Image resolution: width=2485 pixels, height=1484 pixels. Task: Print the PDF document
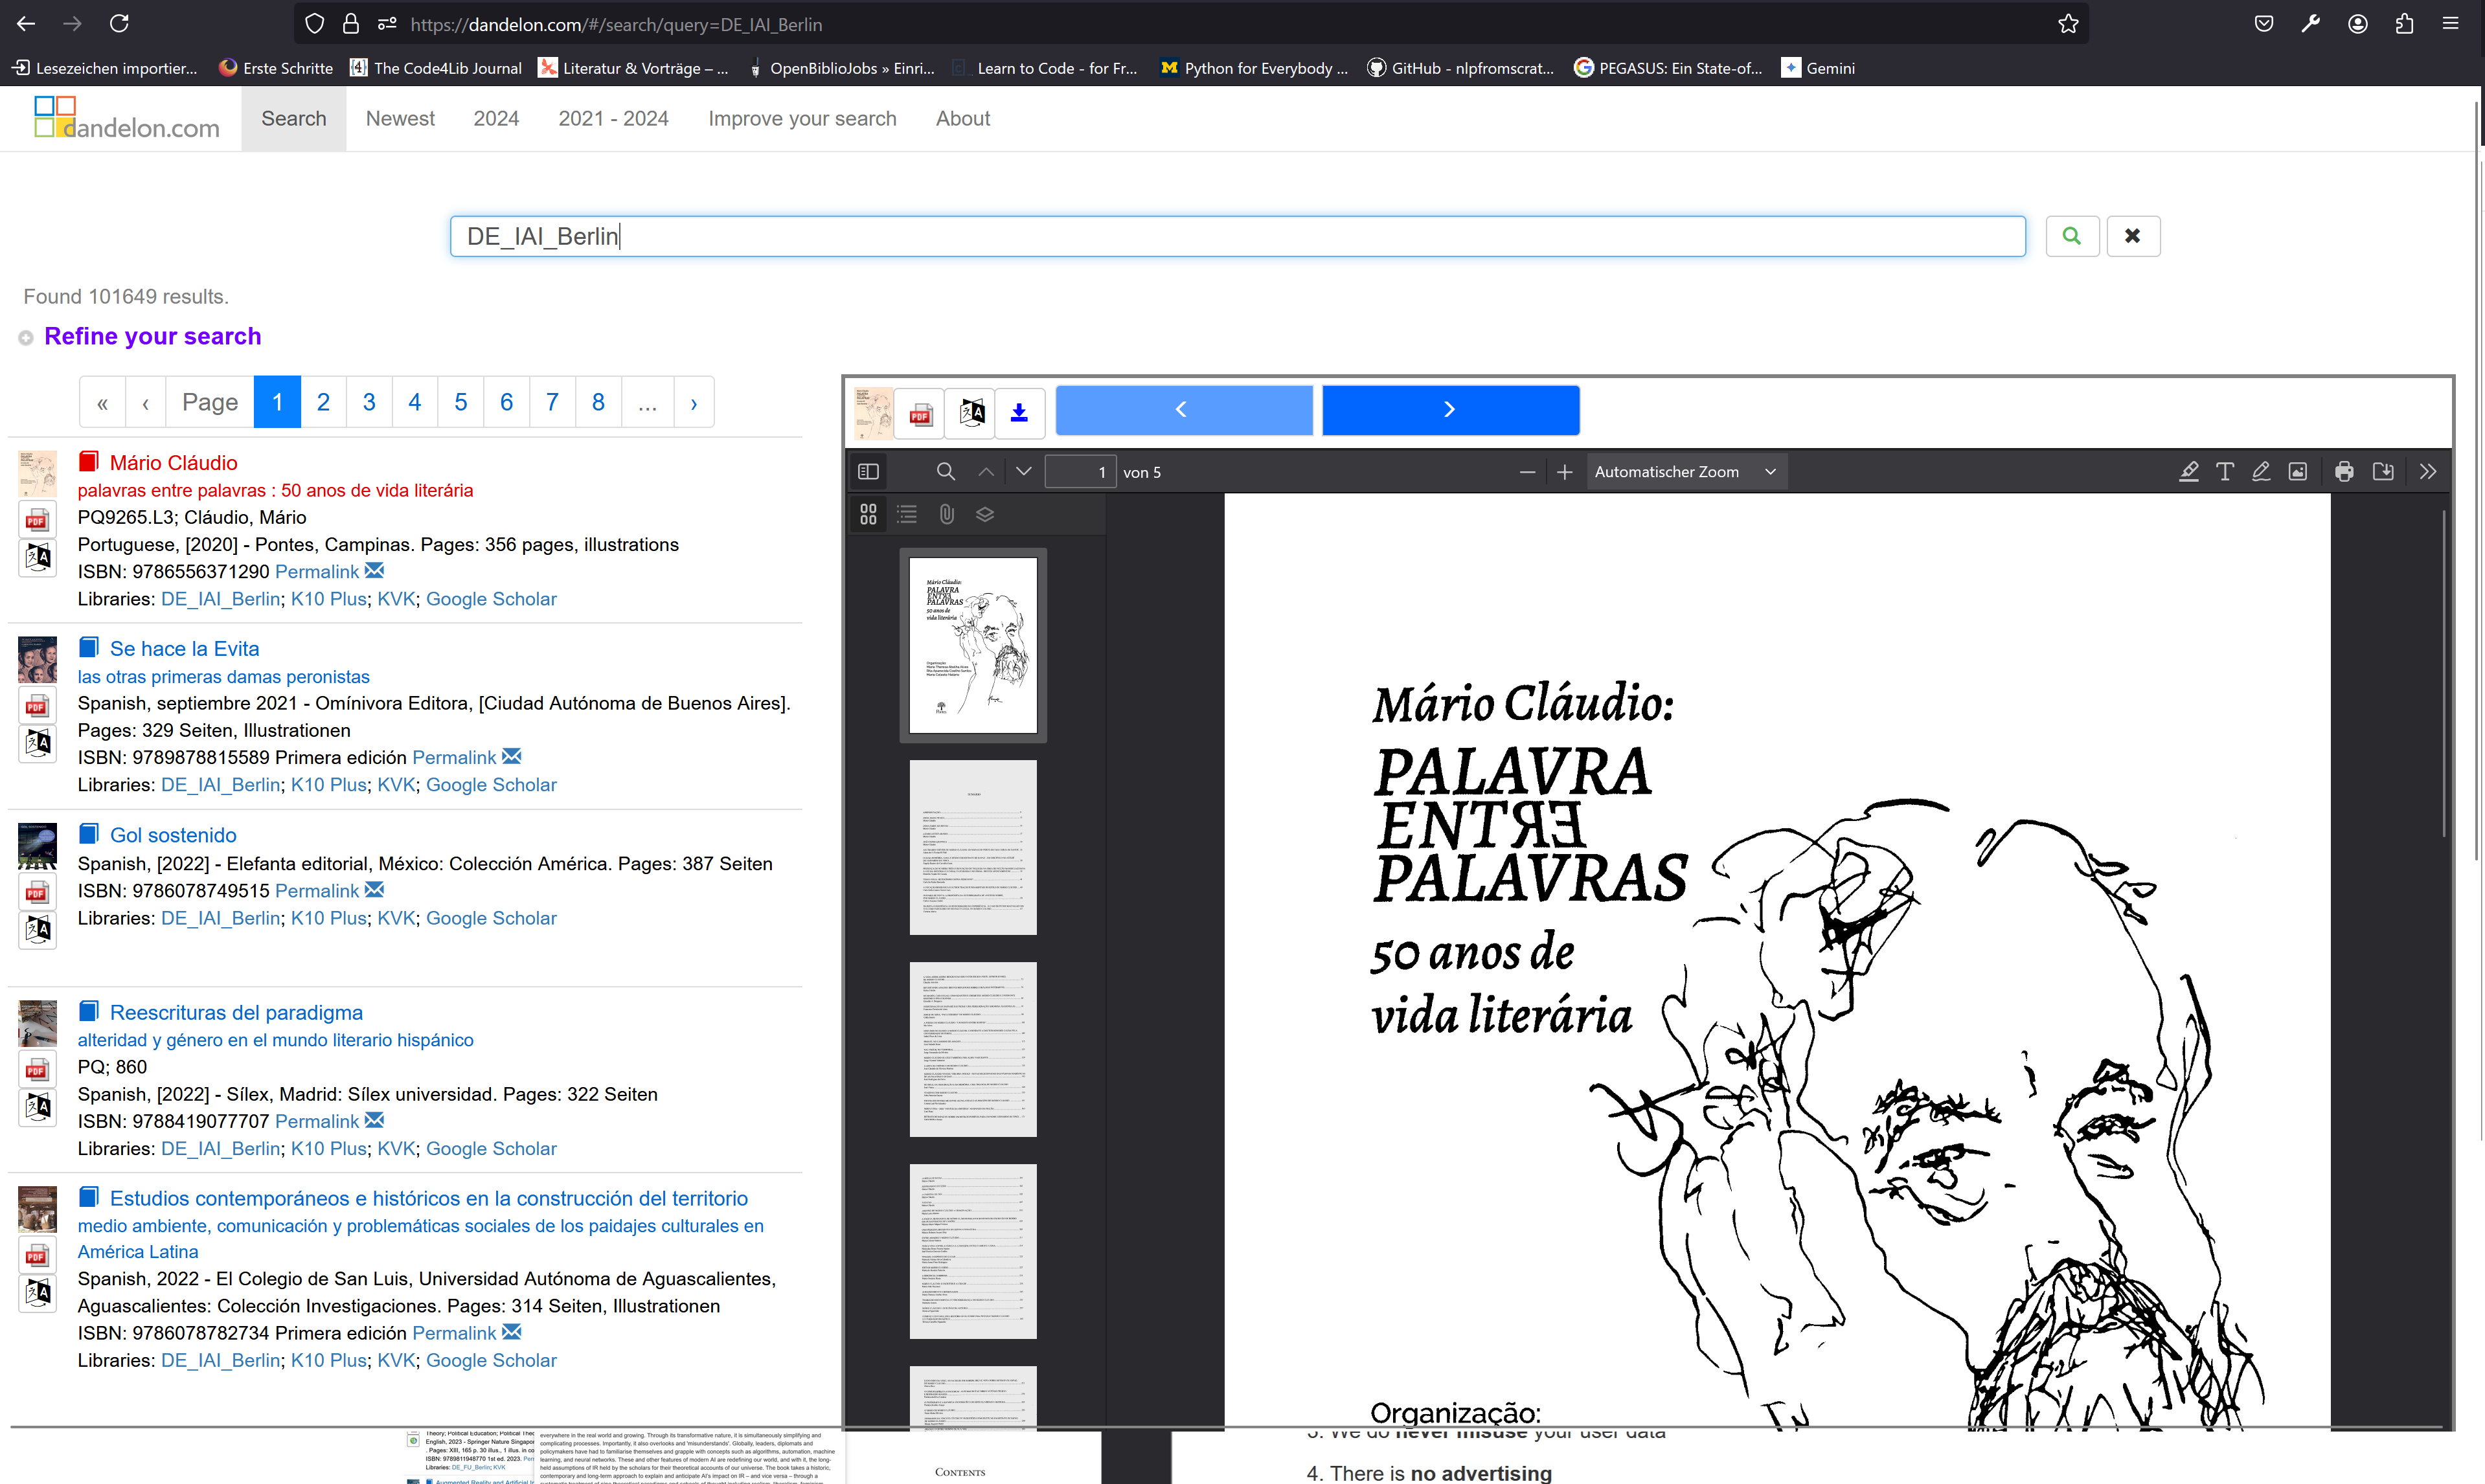tap(2344, 472)
